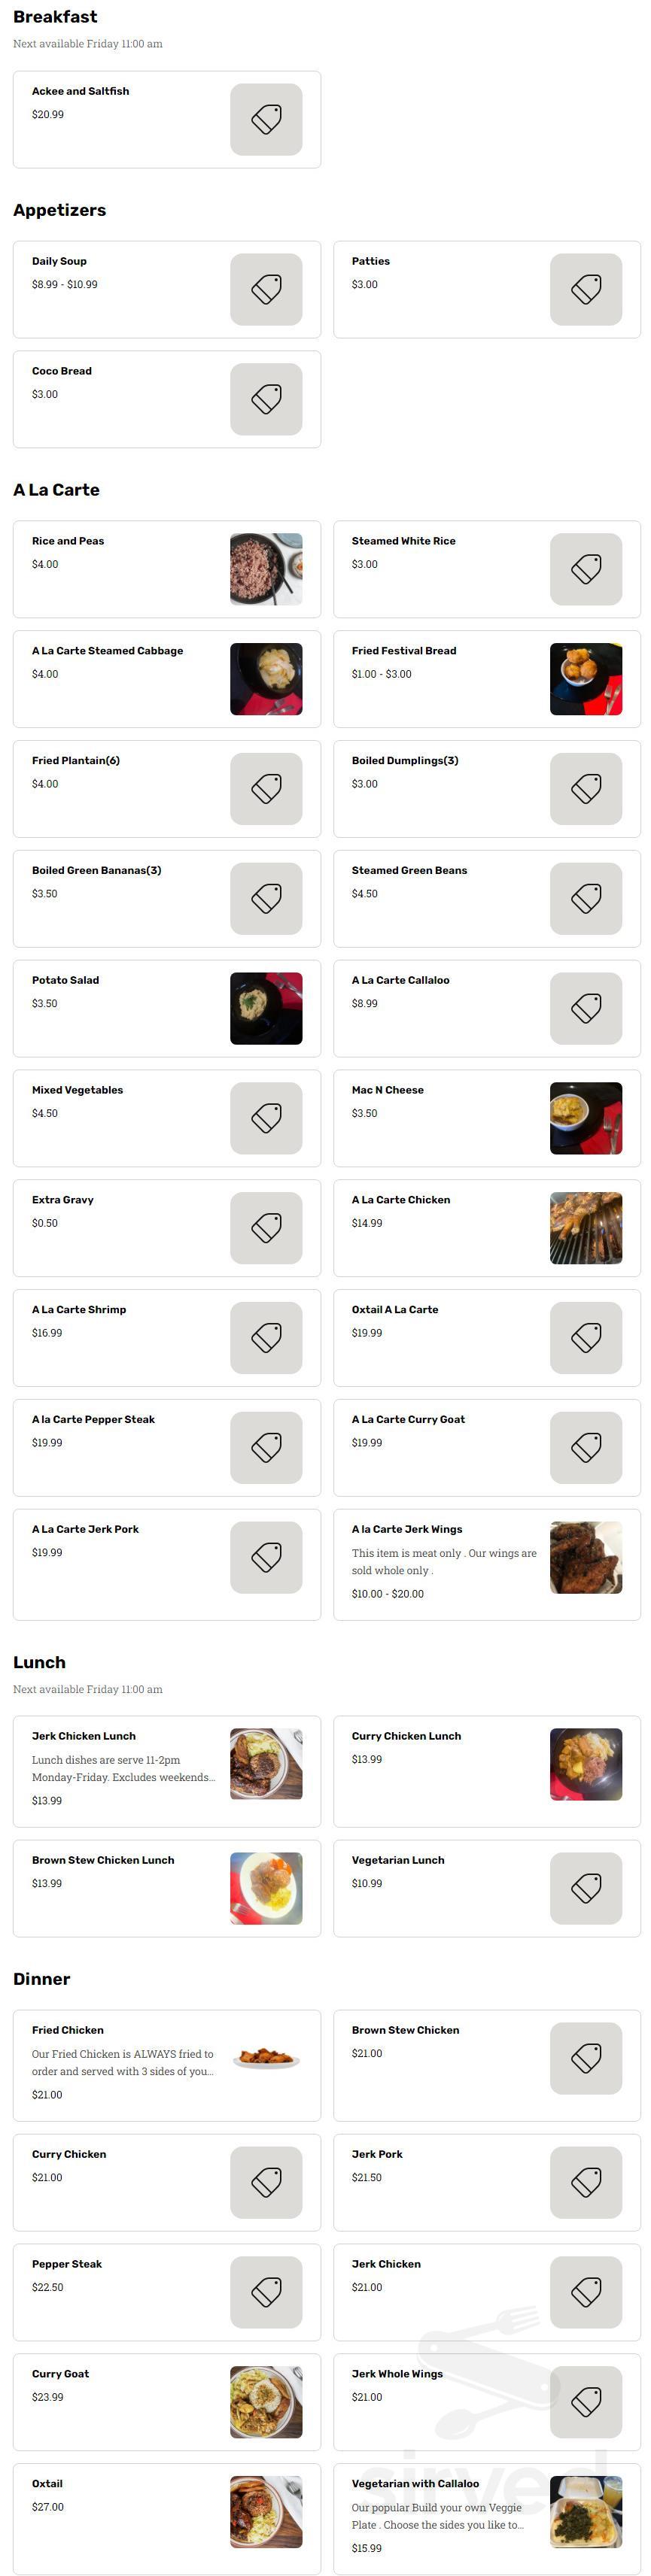Click the A la Carte Jerk Wings image

pos(586,1558)
